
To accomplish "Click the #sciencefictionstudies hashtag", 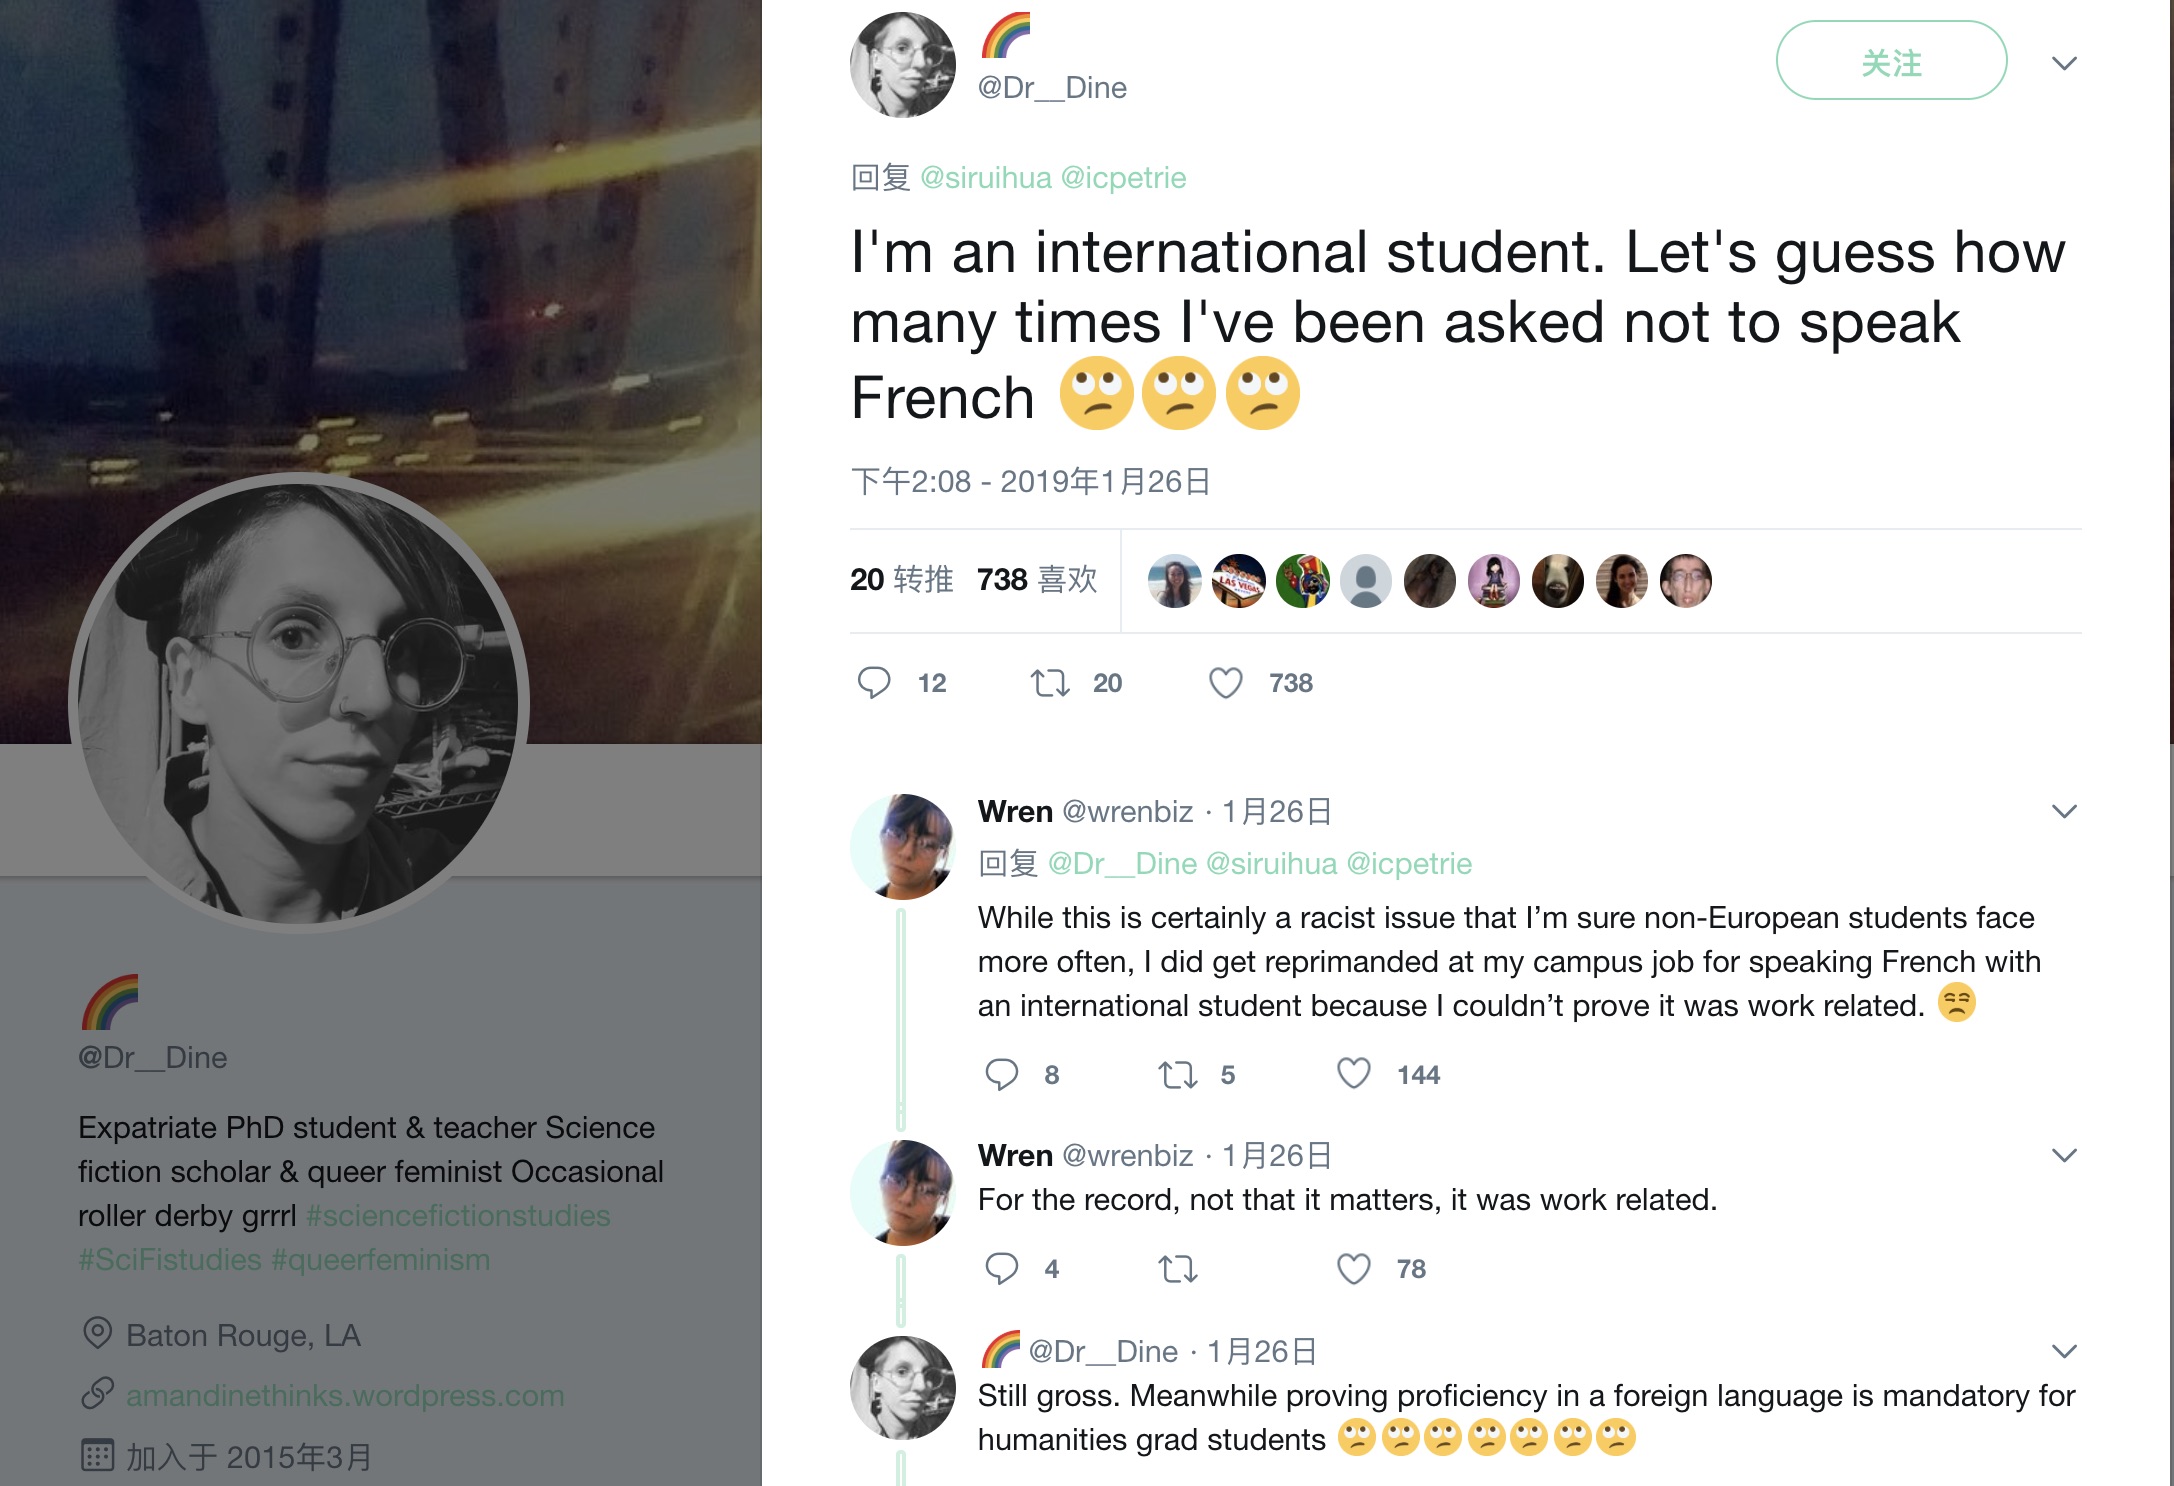I will point(458,1215).
